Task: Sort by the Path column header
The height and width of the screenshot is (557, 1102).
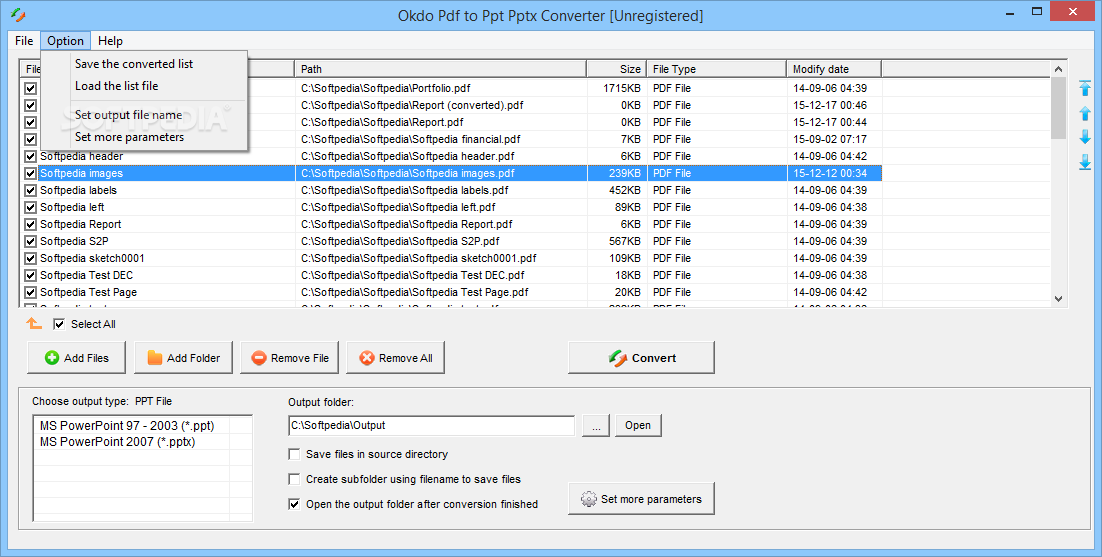Action: 441,69
